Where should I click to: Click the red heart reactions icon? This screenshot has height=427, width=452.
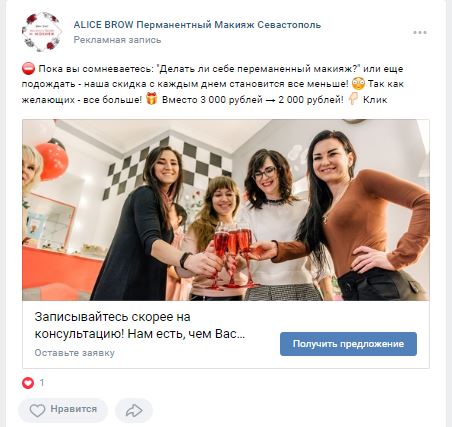[28, 382]
